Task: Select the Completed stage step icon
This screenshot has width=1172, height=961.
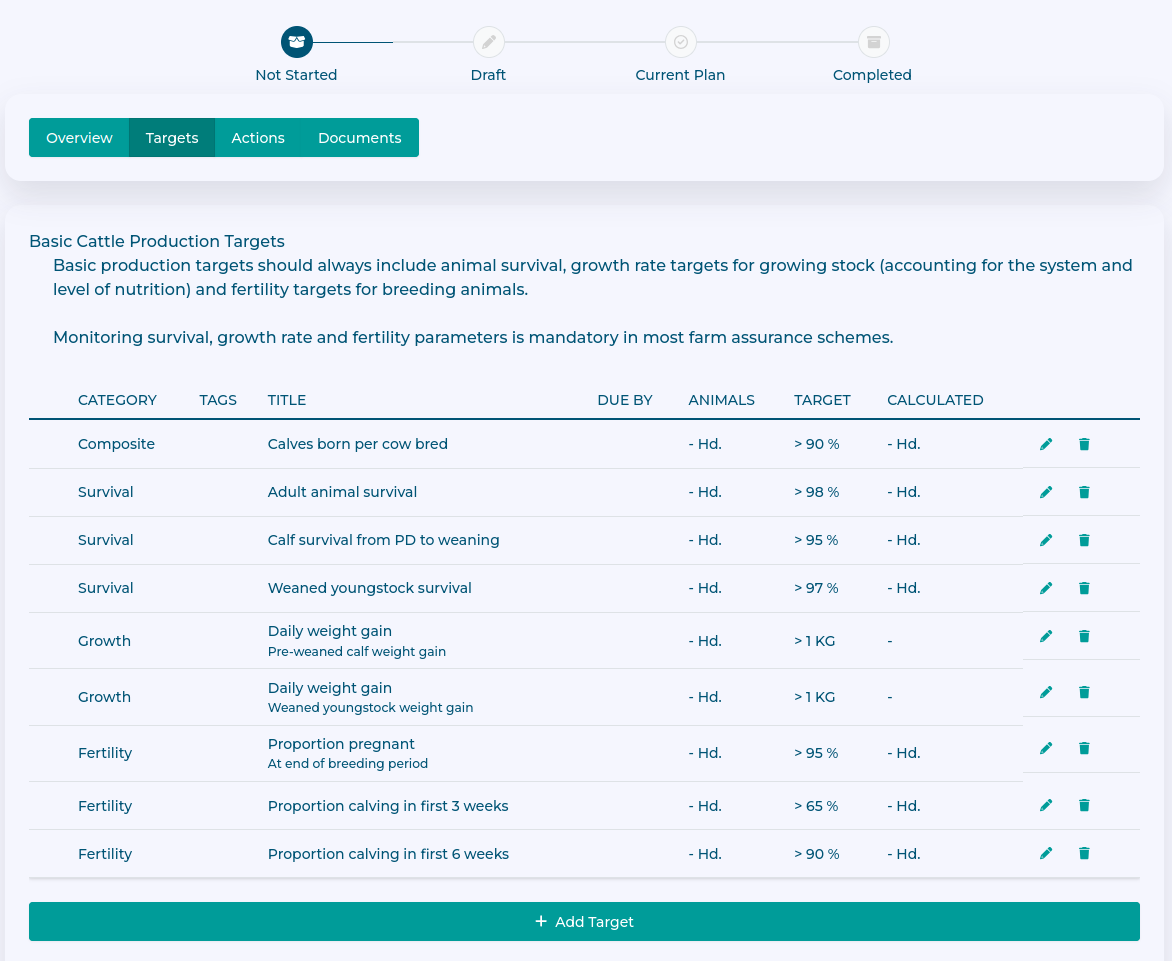Action: click(873, 42)
